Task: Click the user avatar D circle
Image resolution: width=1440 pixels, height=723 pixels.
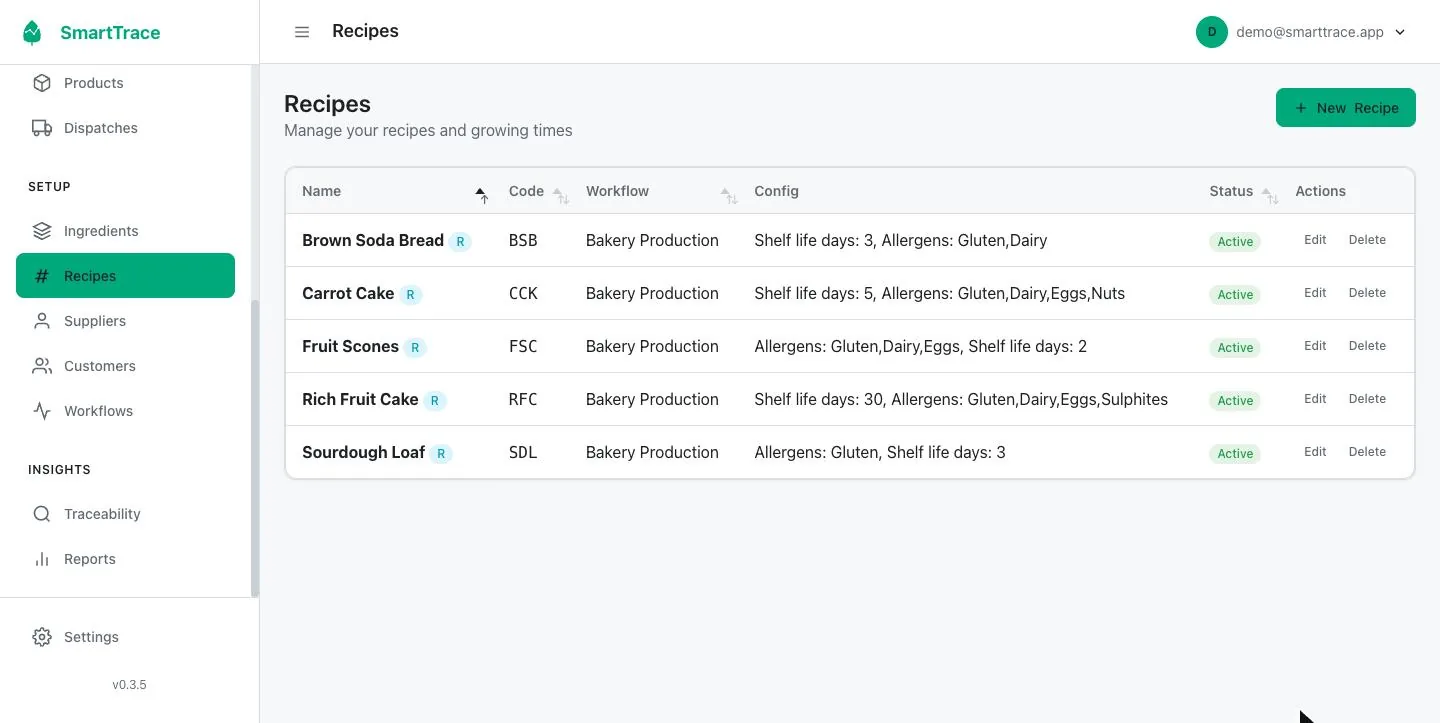Action: pyautogui.click(x=1212, y=32)
